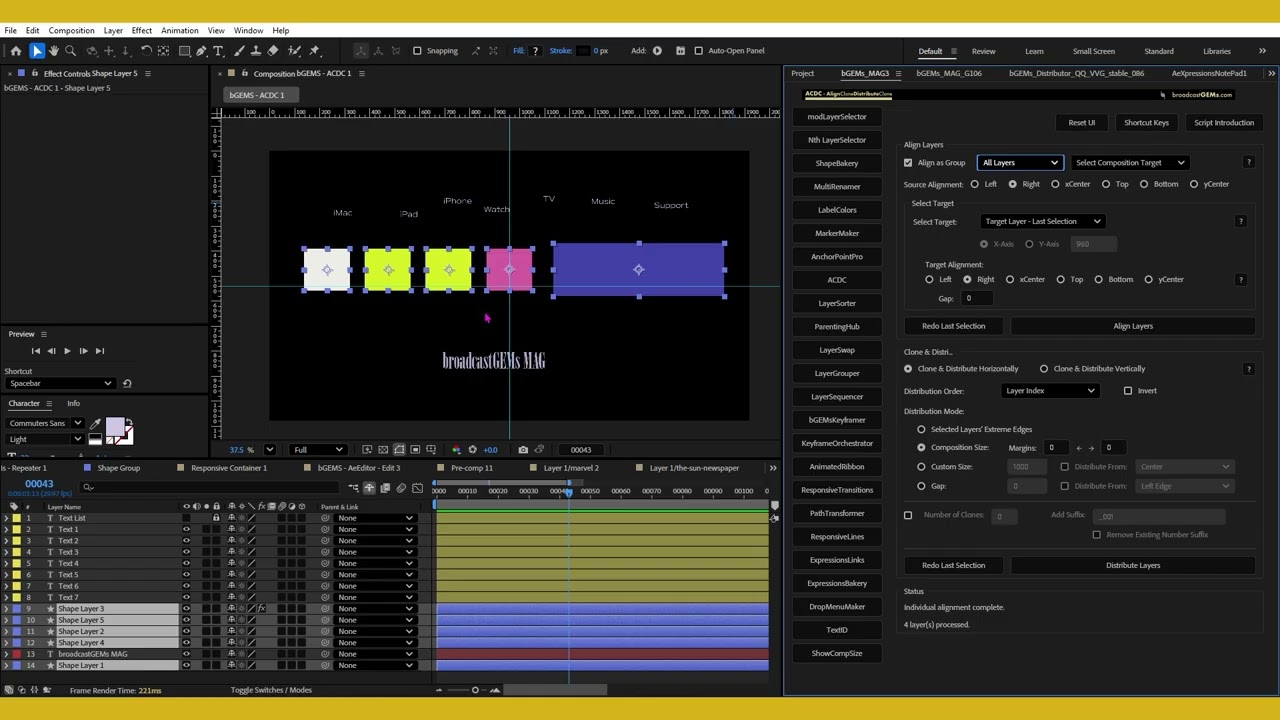Switch to Project panel tab

802,73
